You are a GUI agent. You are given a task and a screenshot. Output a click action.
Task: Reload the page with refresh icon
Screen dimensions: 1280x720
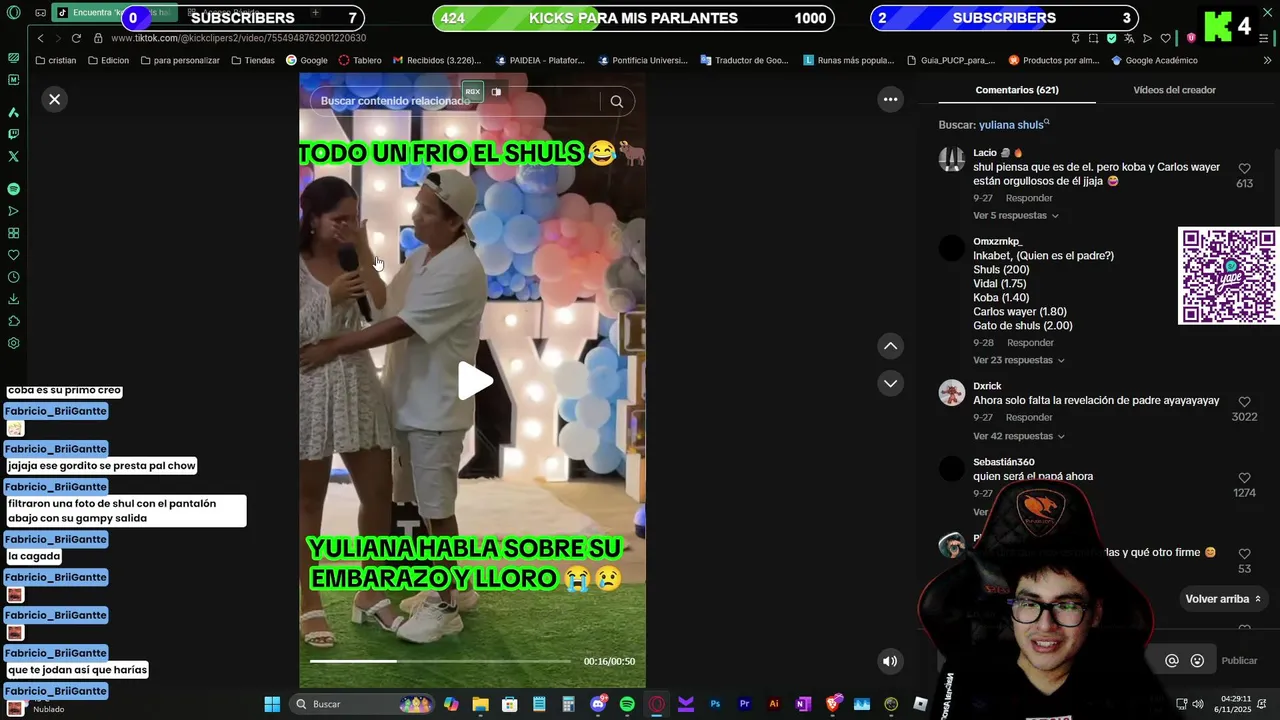(76, 38)
